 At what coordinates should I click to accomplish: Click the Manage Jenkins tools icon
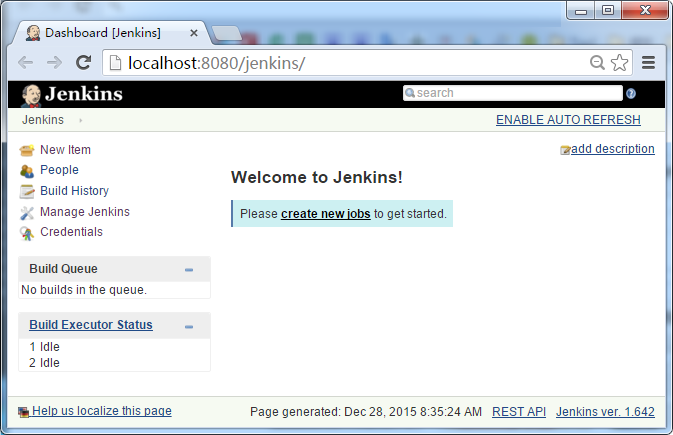(27, 213)
